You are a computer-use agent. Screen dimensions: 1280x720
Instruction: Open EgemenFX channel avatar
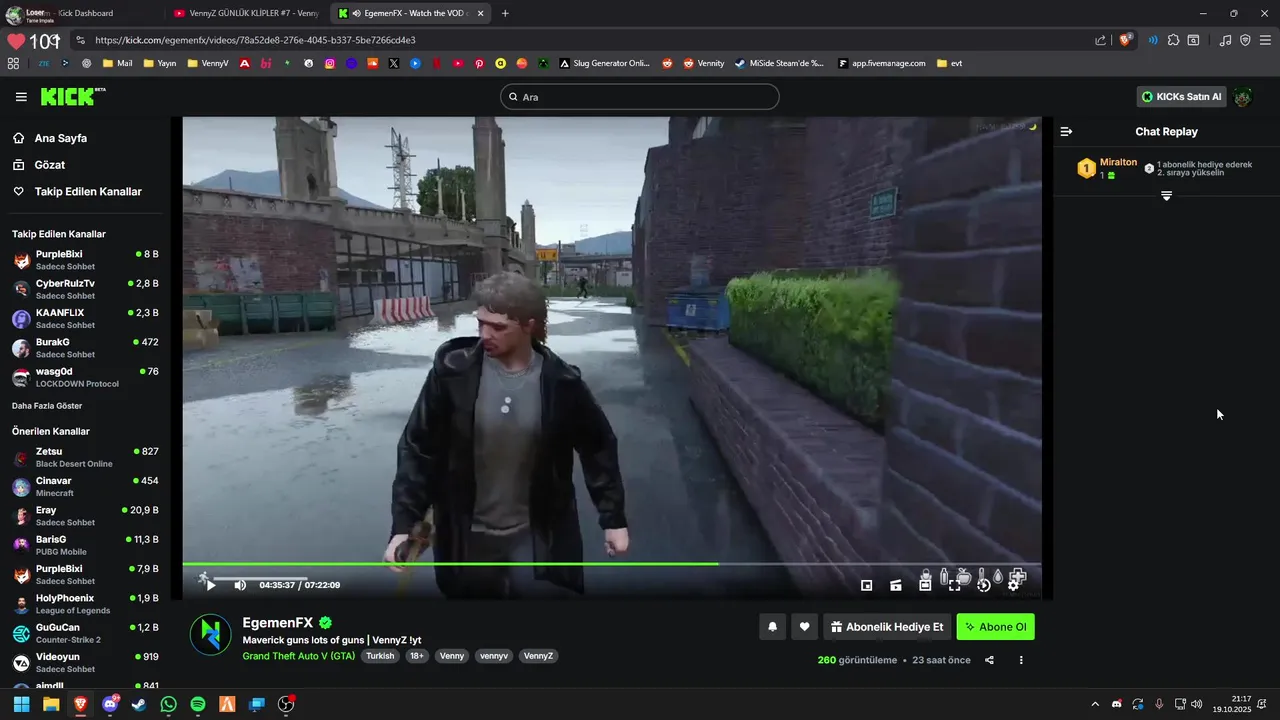coord(211,635)
